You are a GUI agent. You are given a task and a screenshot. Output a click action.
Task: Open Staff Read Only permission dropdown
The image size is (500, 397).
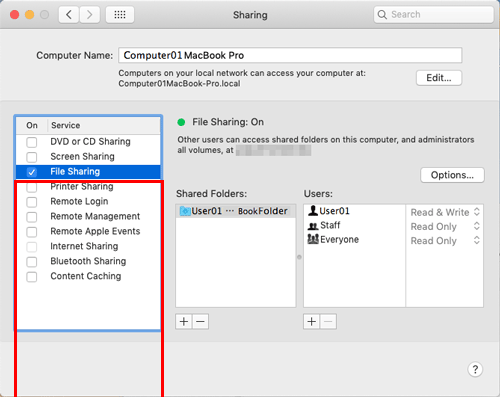point(445,227)
